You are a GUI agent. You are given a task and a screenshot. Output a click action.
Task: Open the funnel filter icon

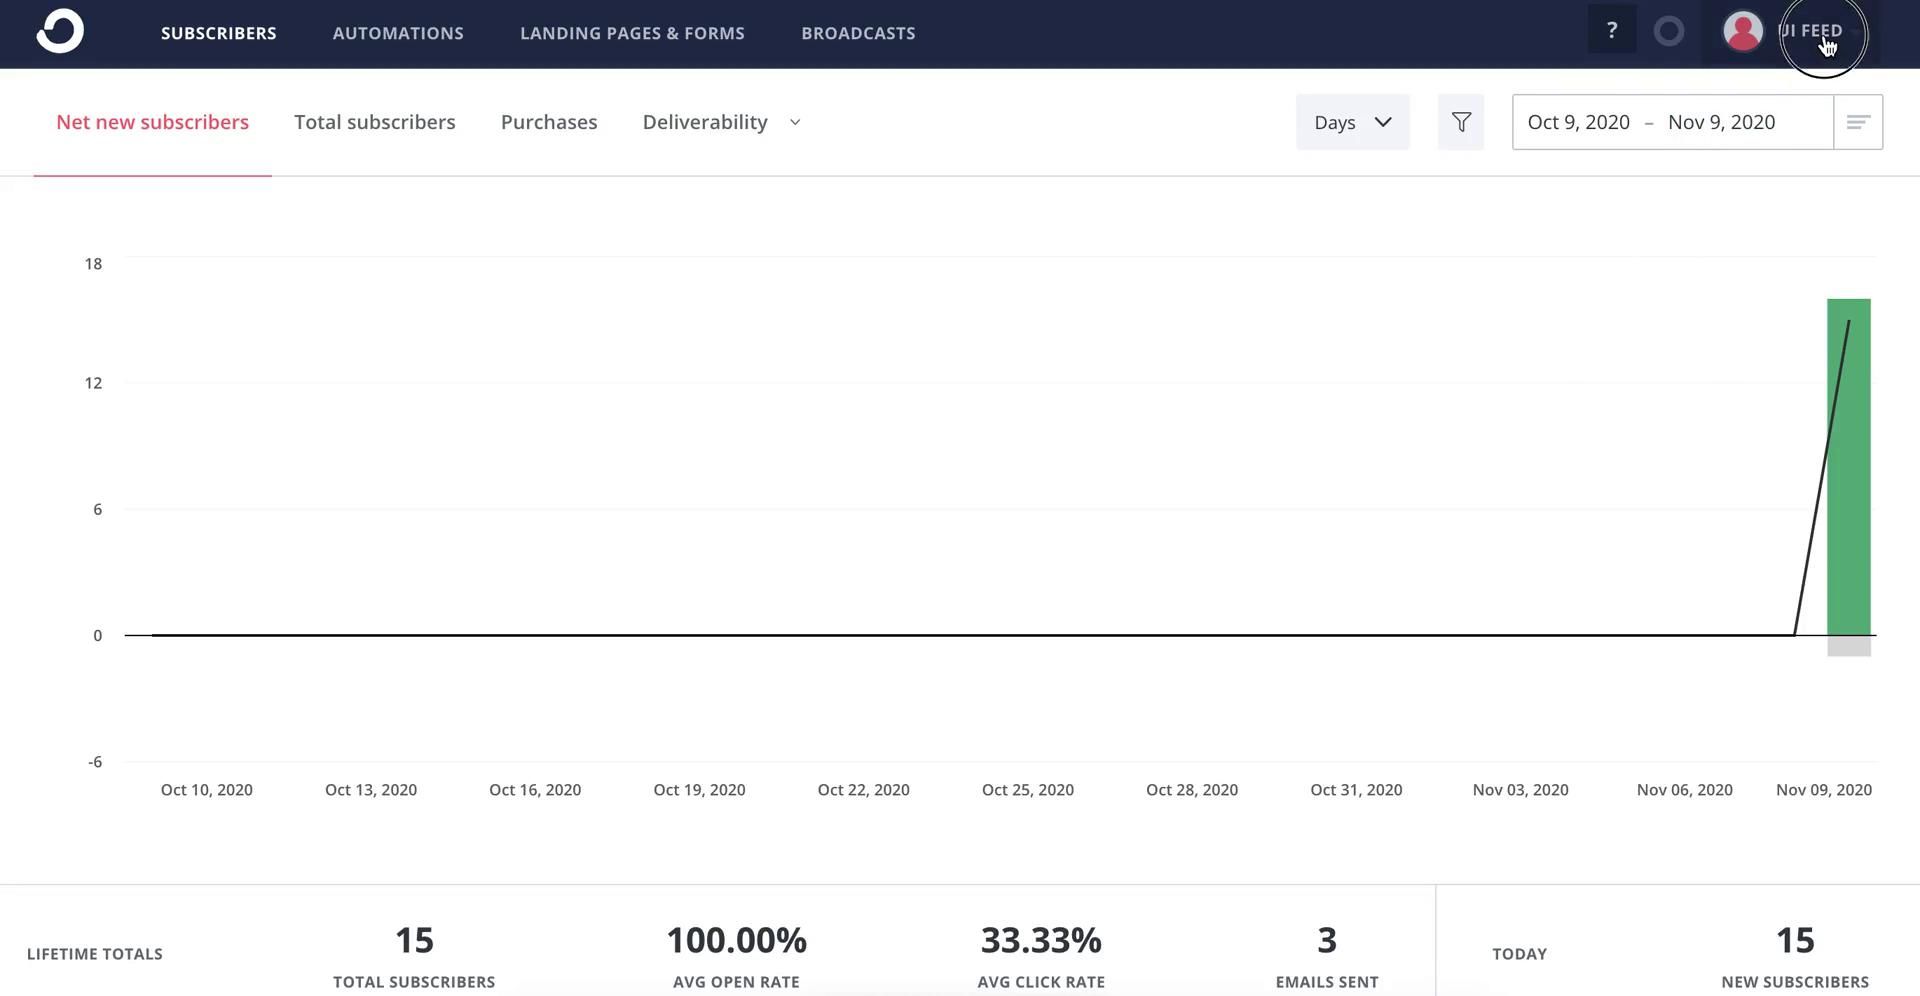tap(1460, 122)
